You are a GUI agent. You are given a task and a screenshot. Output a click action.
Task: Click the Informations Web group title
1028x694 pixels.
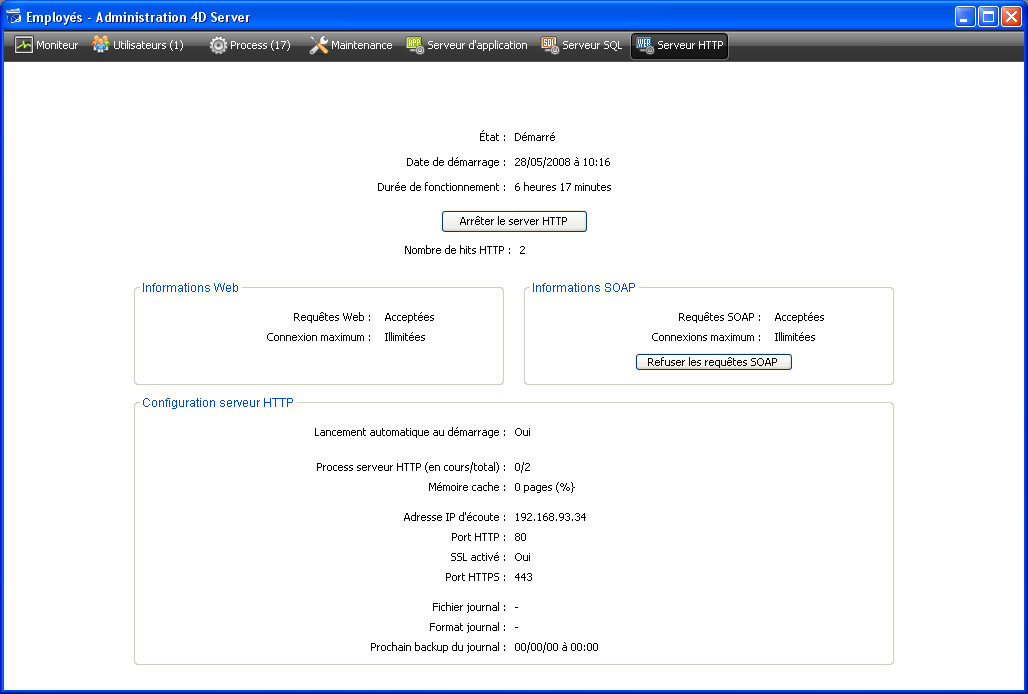(190, 288)
